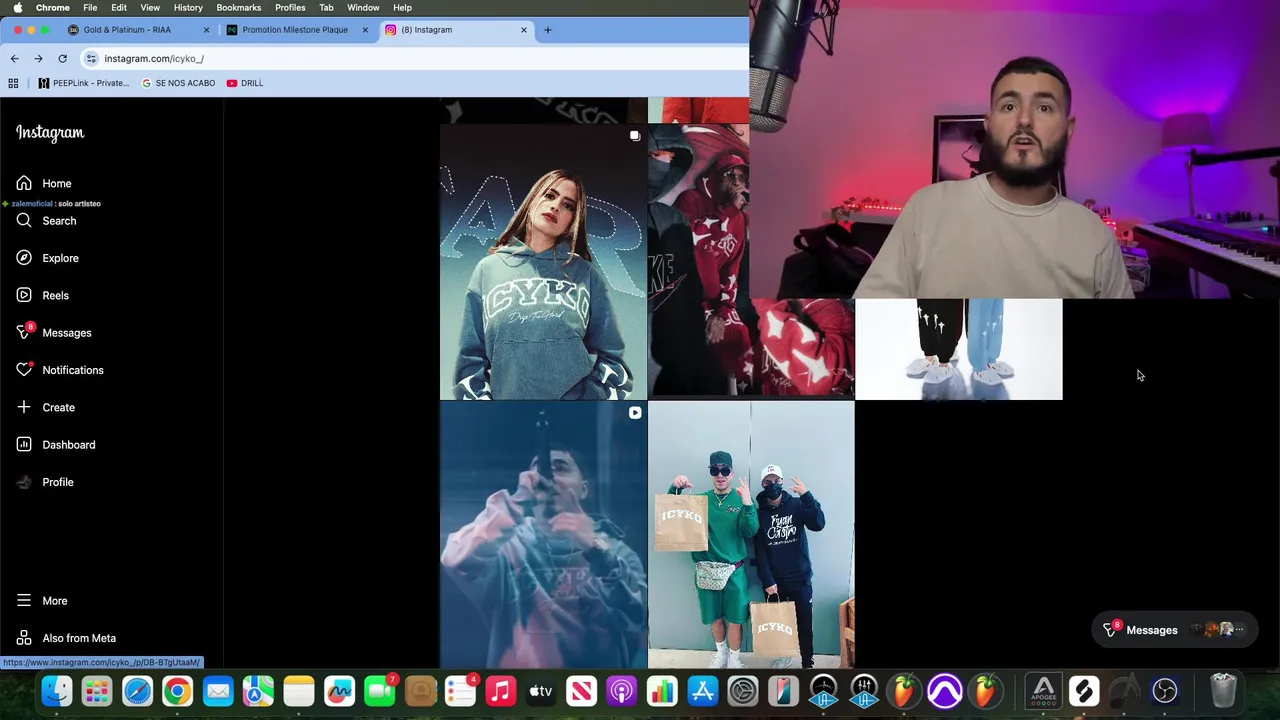
Task: Open Trash in the Dock
Action: 1223,691
